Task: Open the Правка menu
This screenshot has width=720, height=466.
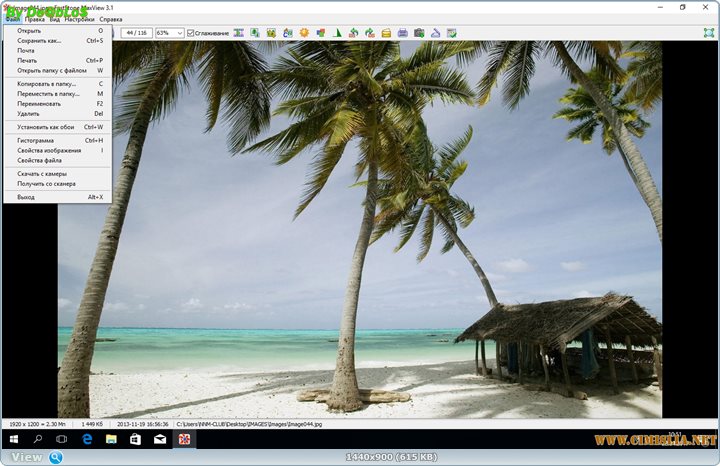Action: pyautogui.click(x=35, y=19)
